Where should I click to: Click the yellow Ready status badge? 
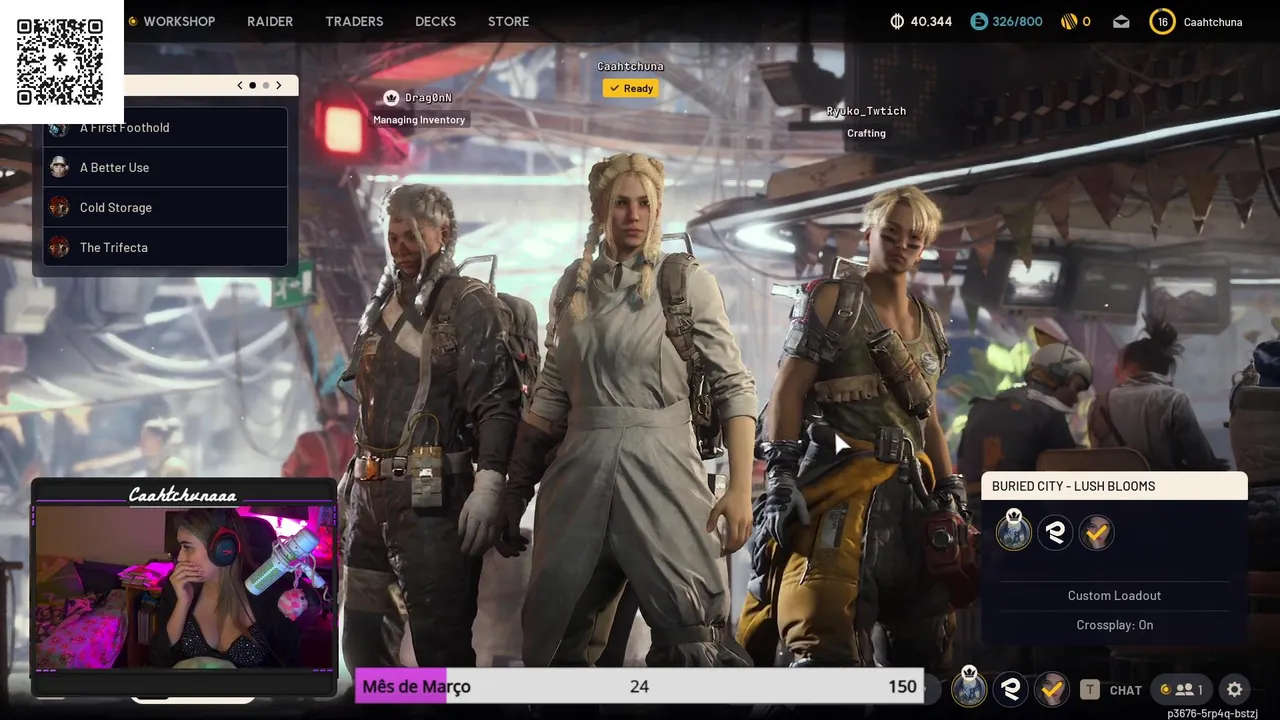630,88
